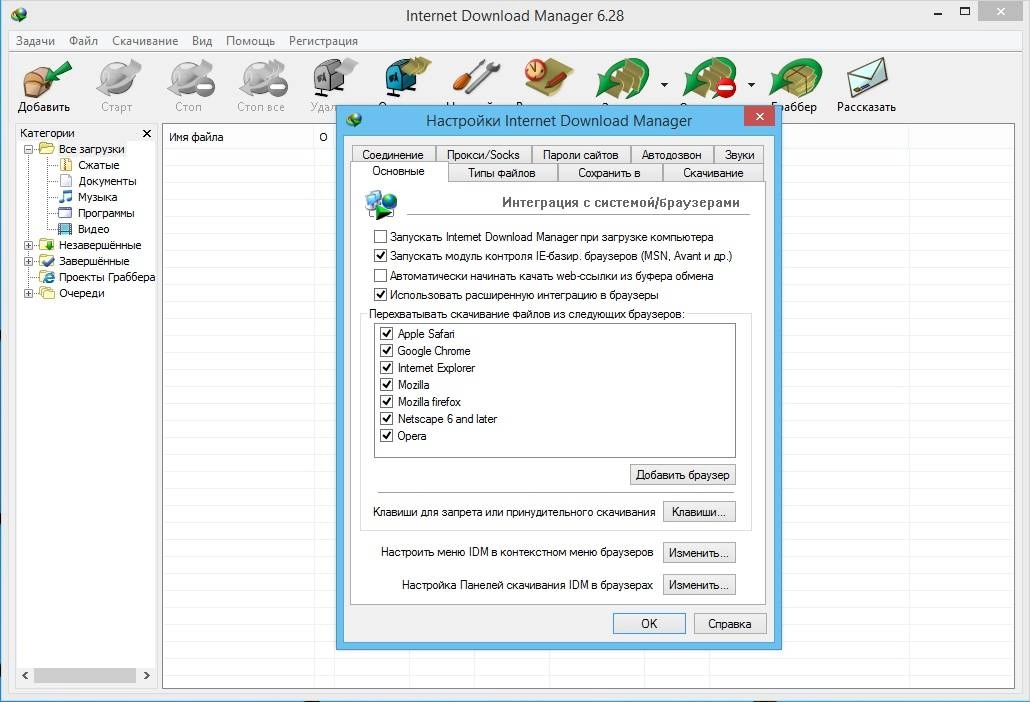Click the Рассказать envelope icon
The width and height of the screenshot is (1030, 702).
(867, 78)
